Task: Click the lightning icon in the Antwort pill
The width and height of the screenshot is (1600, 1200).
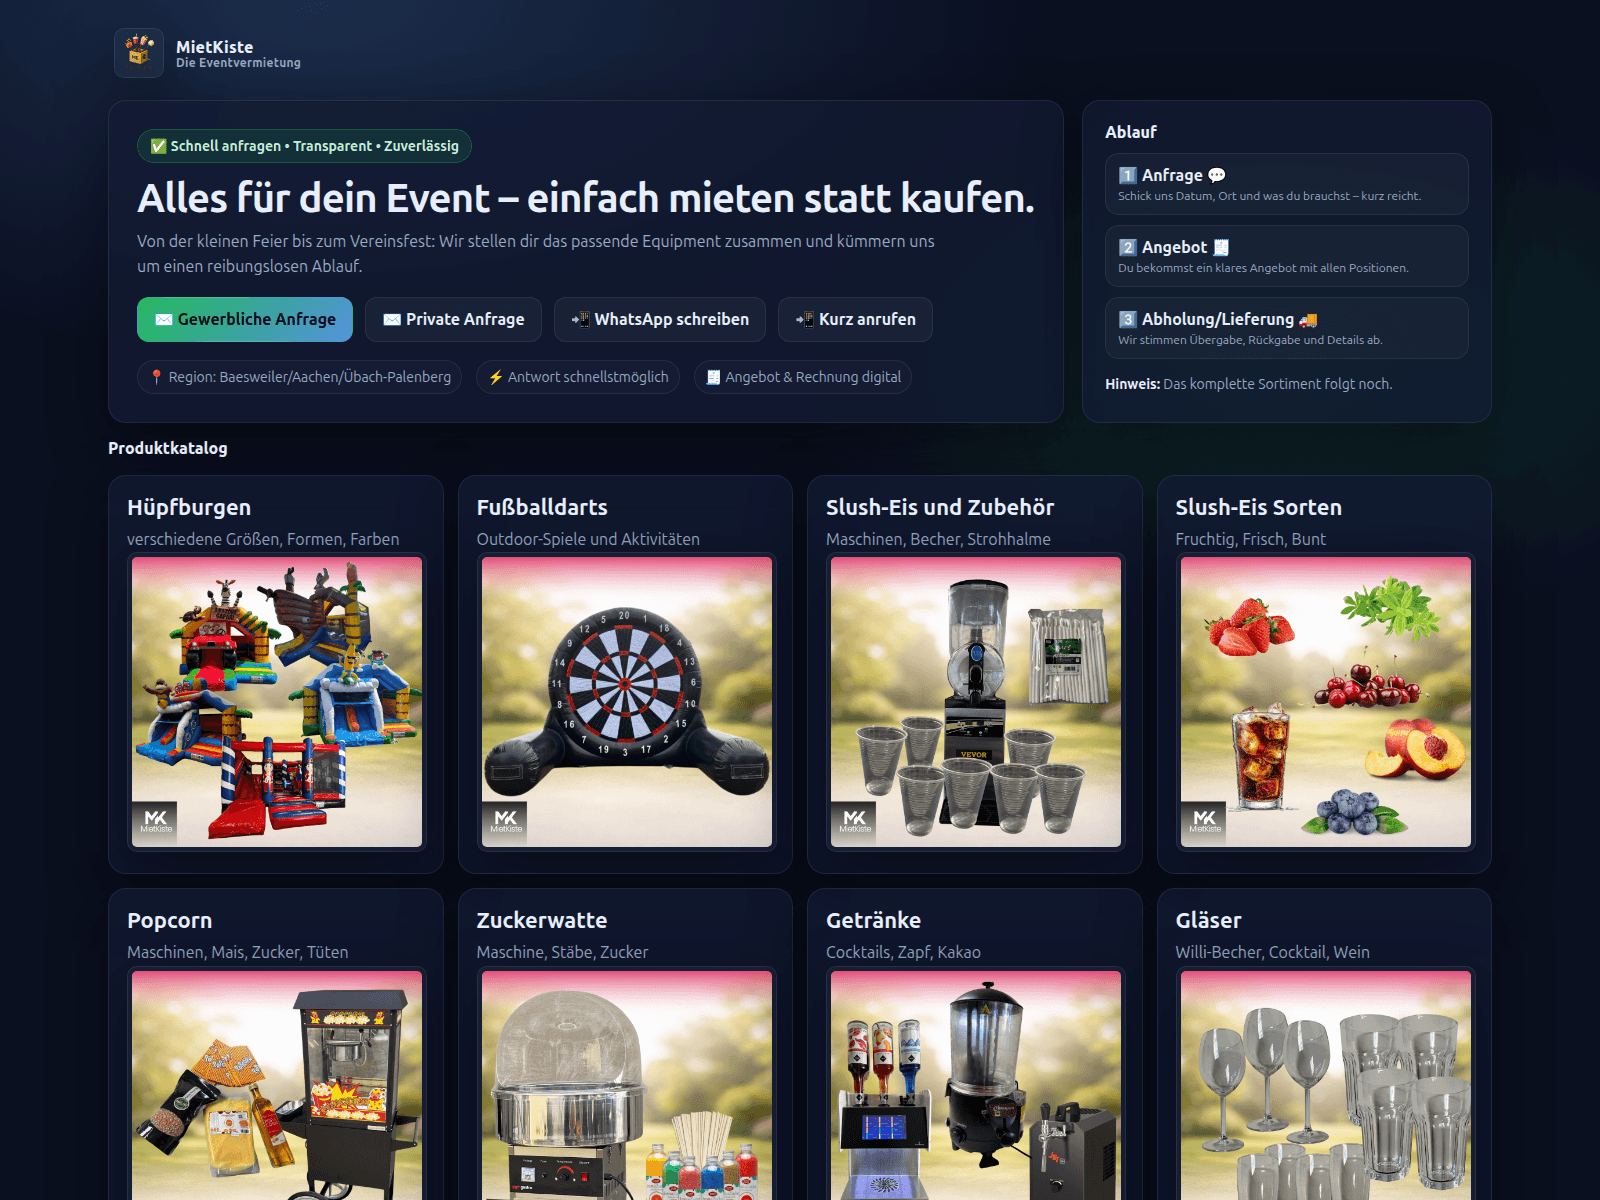Action: (496, 377)
